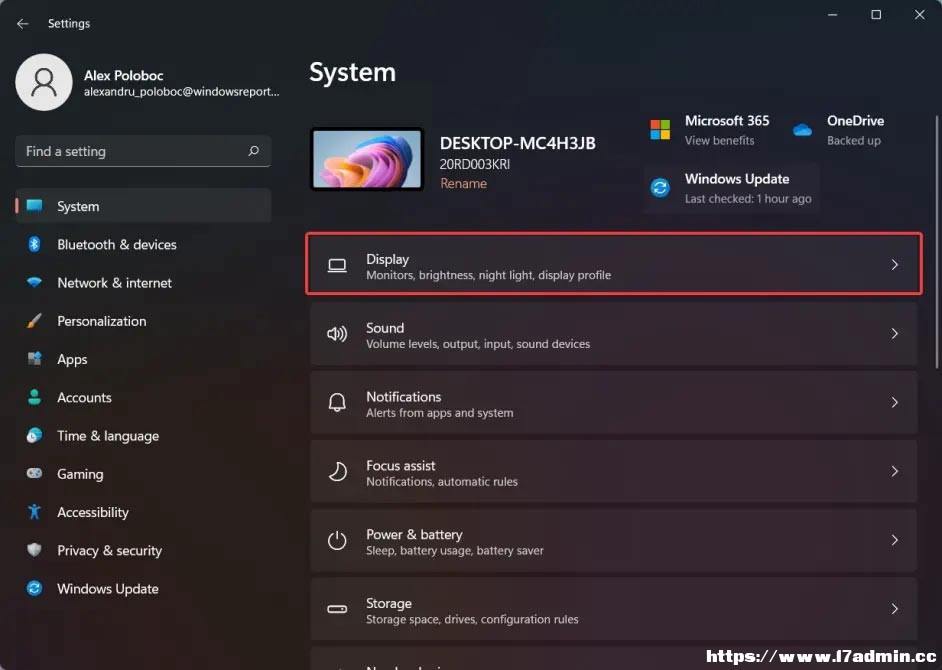Viewport: 942px width, 670px height.
Task: Click 'Volume levels, output, input, sound devices'
Action: coord(478,344)
